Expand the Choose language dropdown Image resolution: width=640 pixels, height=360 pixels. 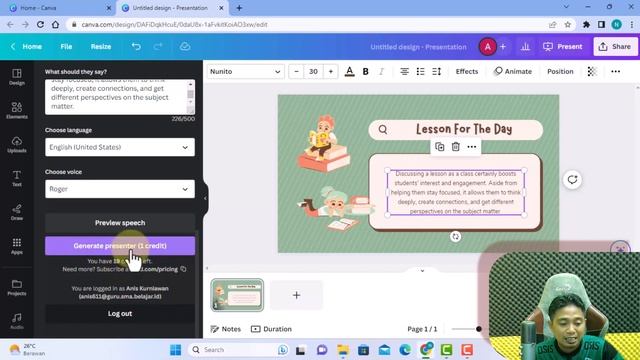[120, 147]
